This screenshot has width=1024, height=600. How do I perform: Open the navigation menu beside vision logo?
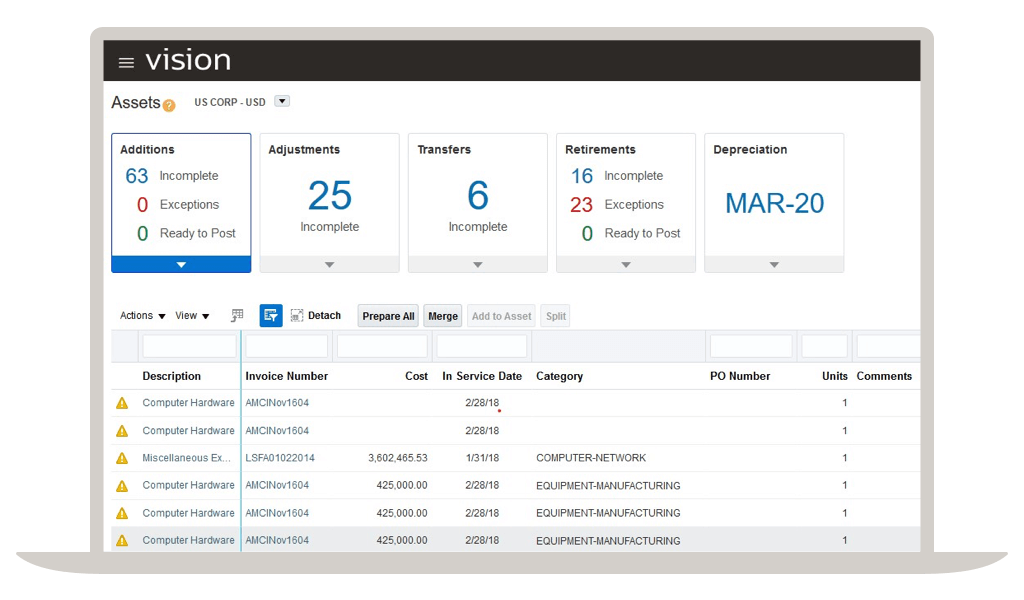pos(126,60)
